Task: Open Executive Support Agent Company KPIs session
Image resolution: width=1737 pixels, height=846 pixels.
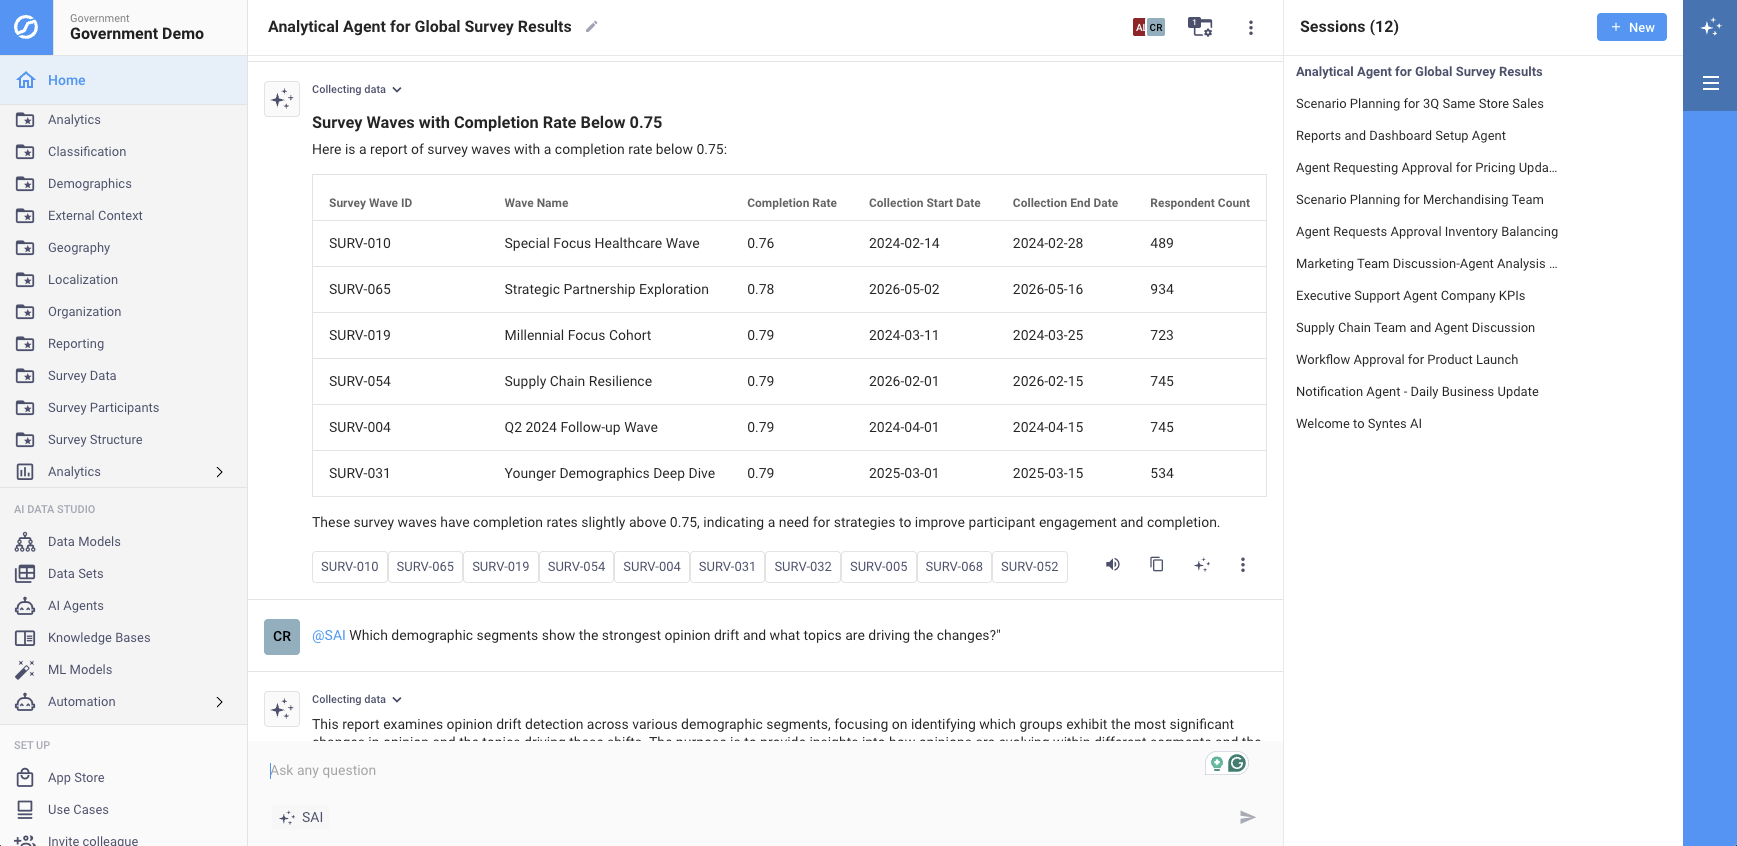Action: (1410, 296)
